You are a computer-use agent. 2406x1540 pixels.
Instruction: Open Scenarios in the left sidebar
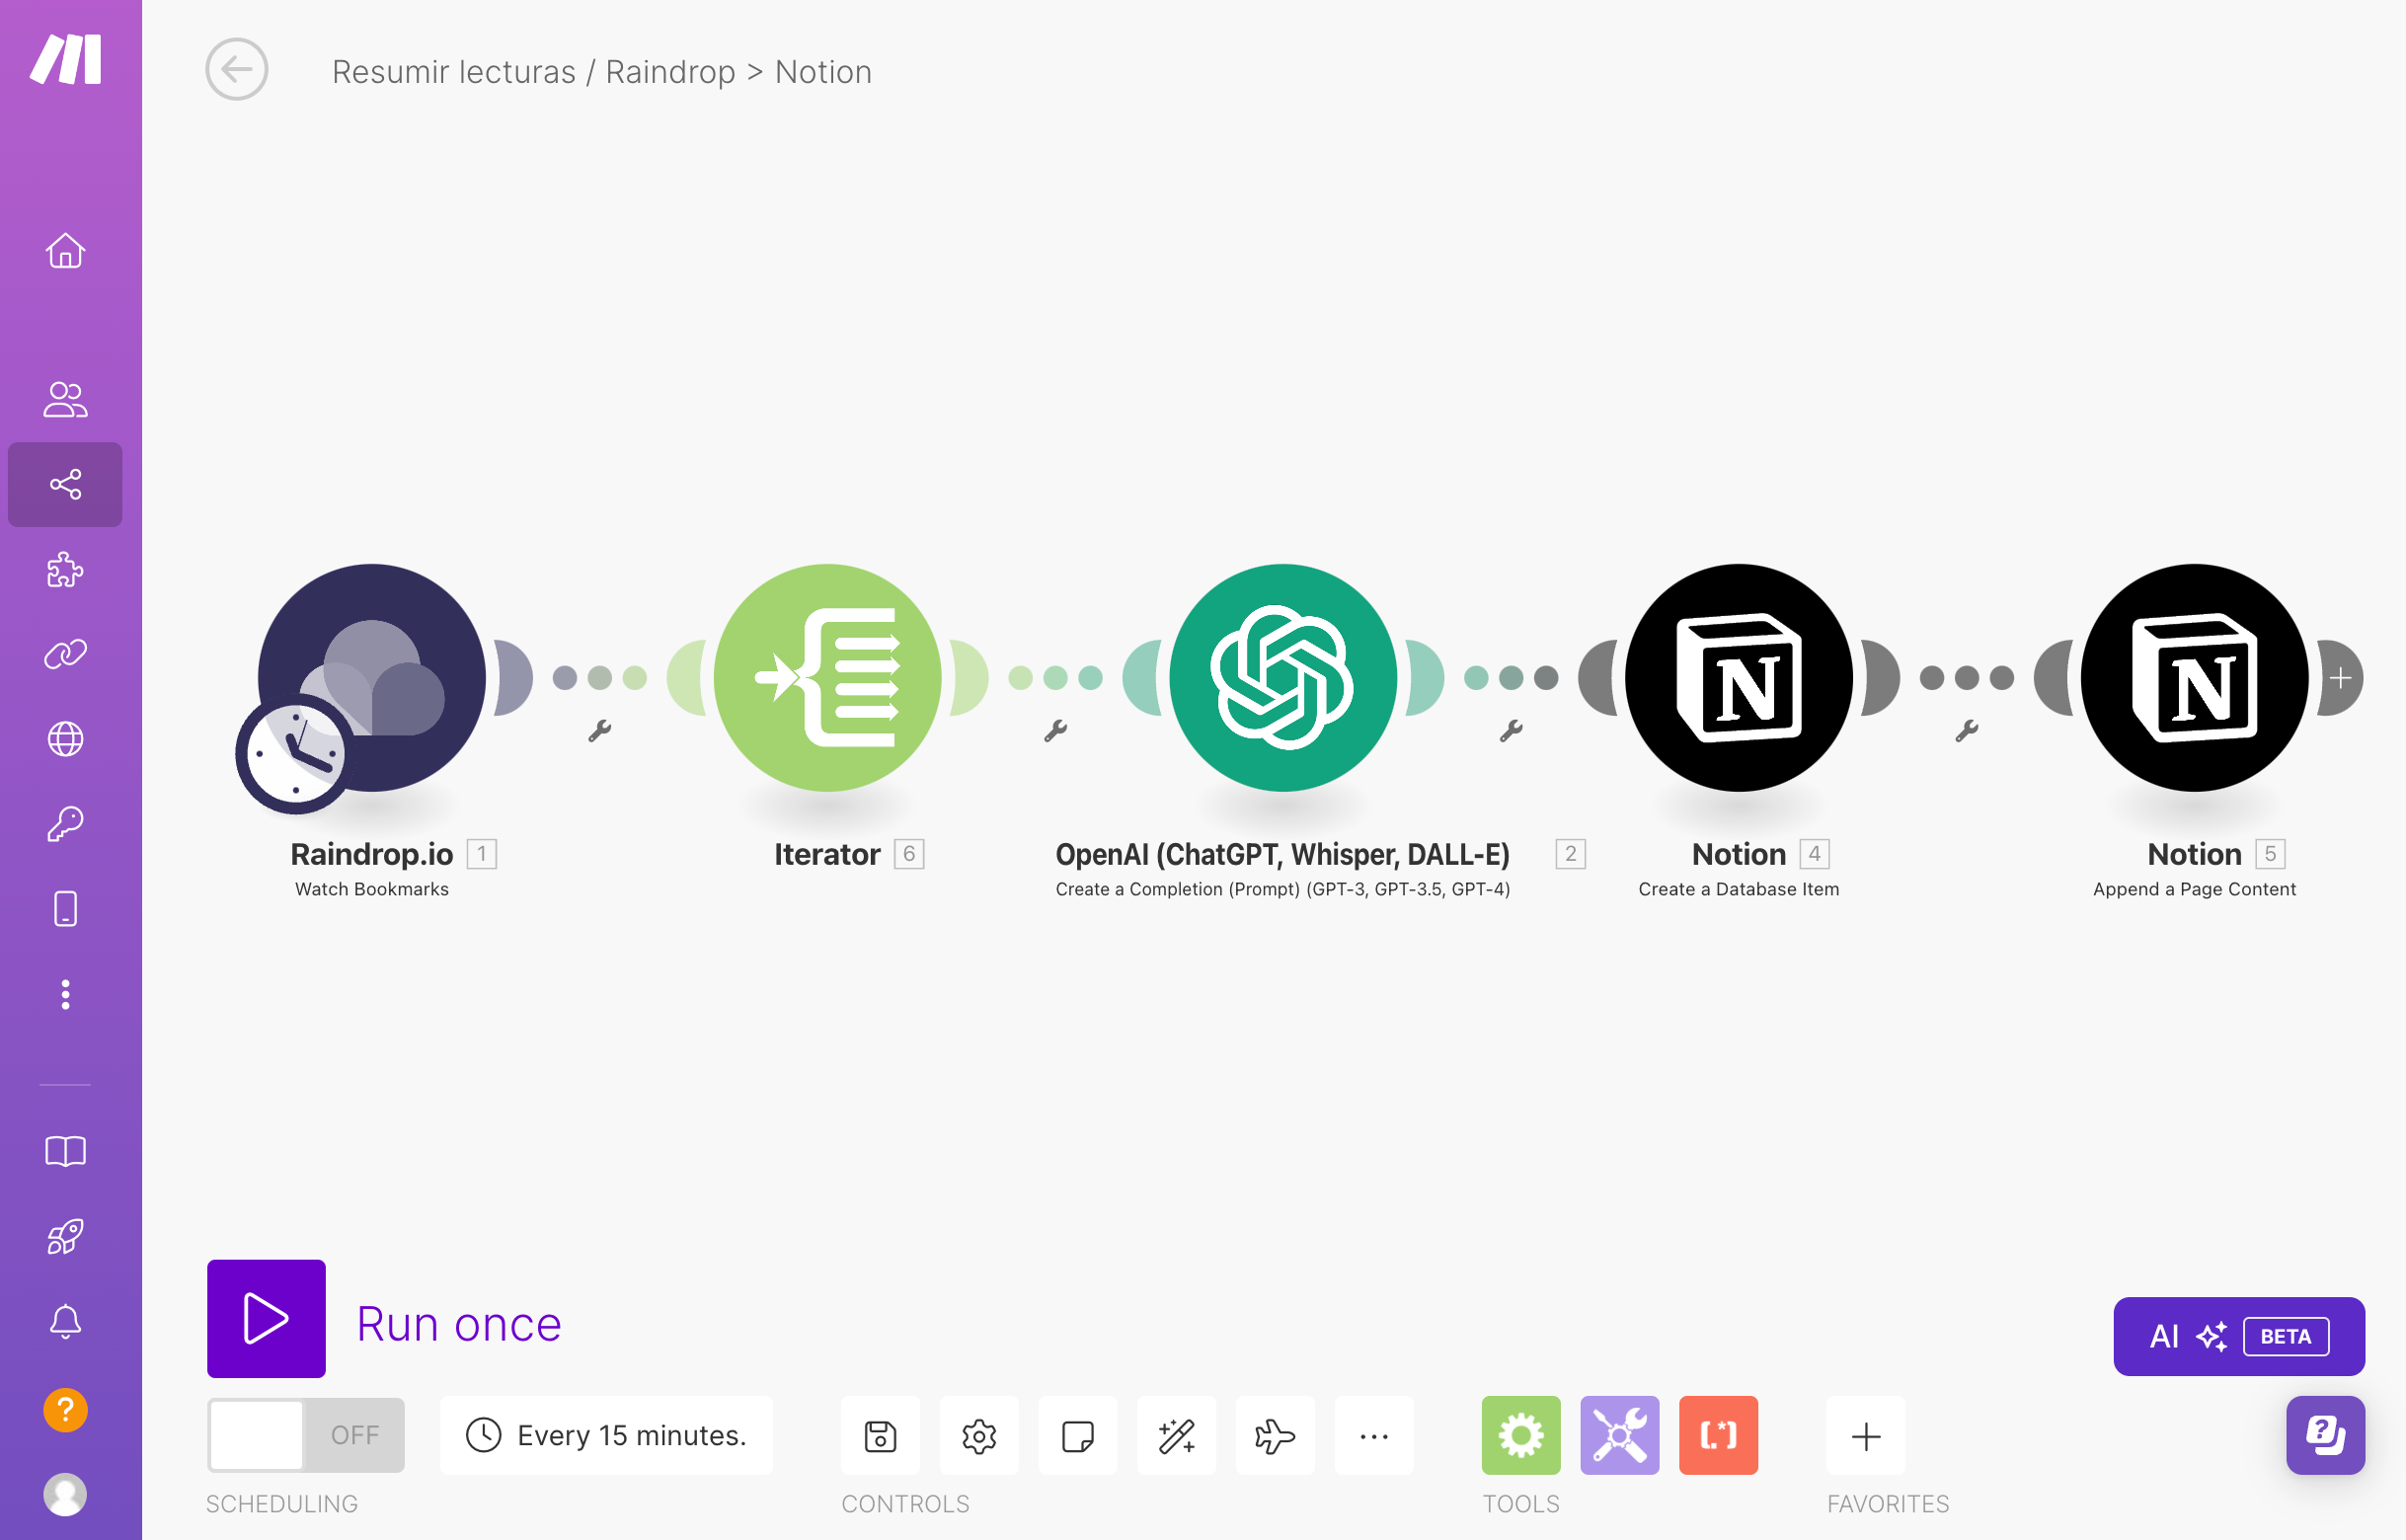click(65, 485)
